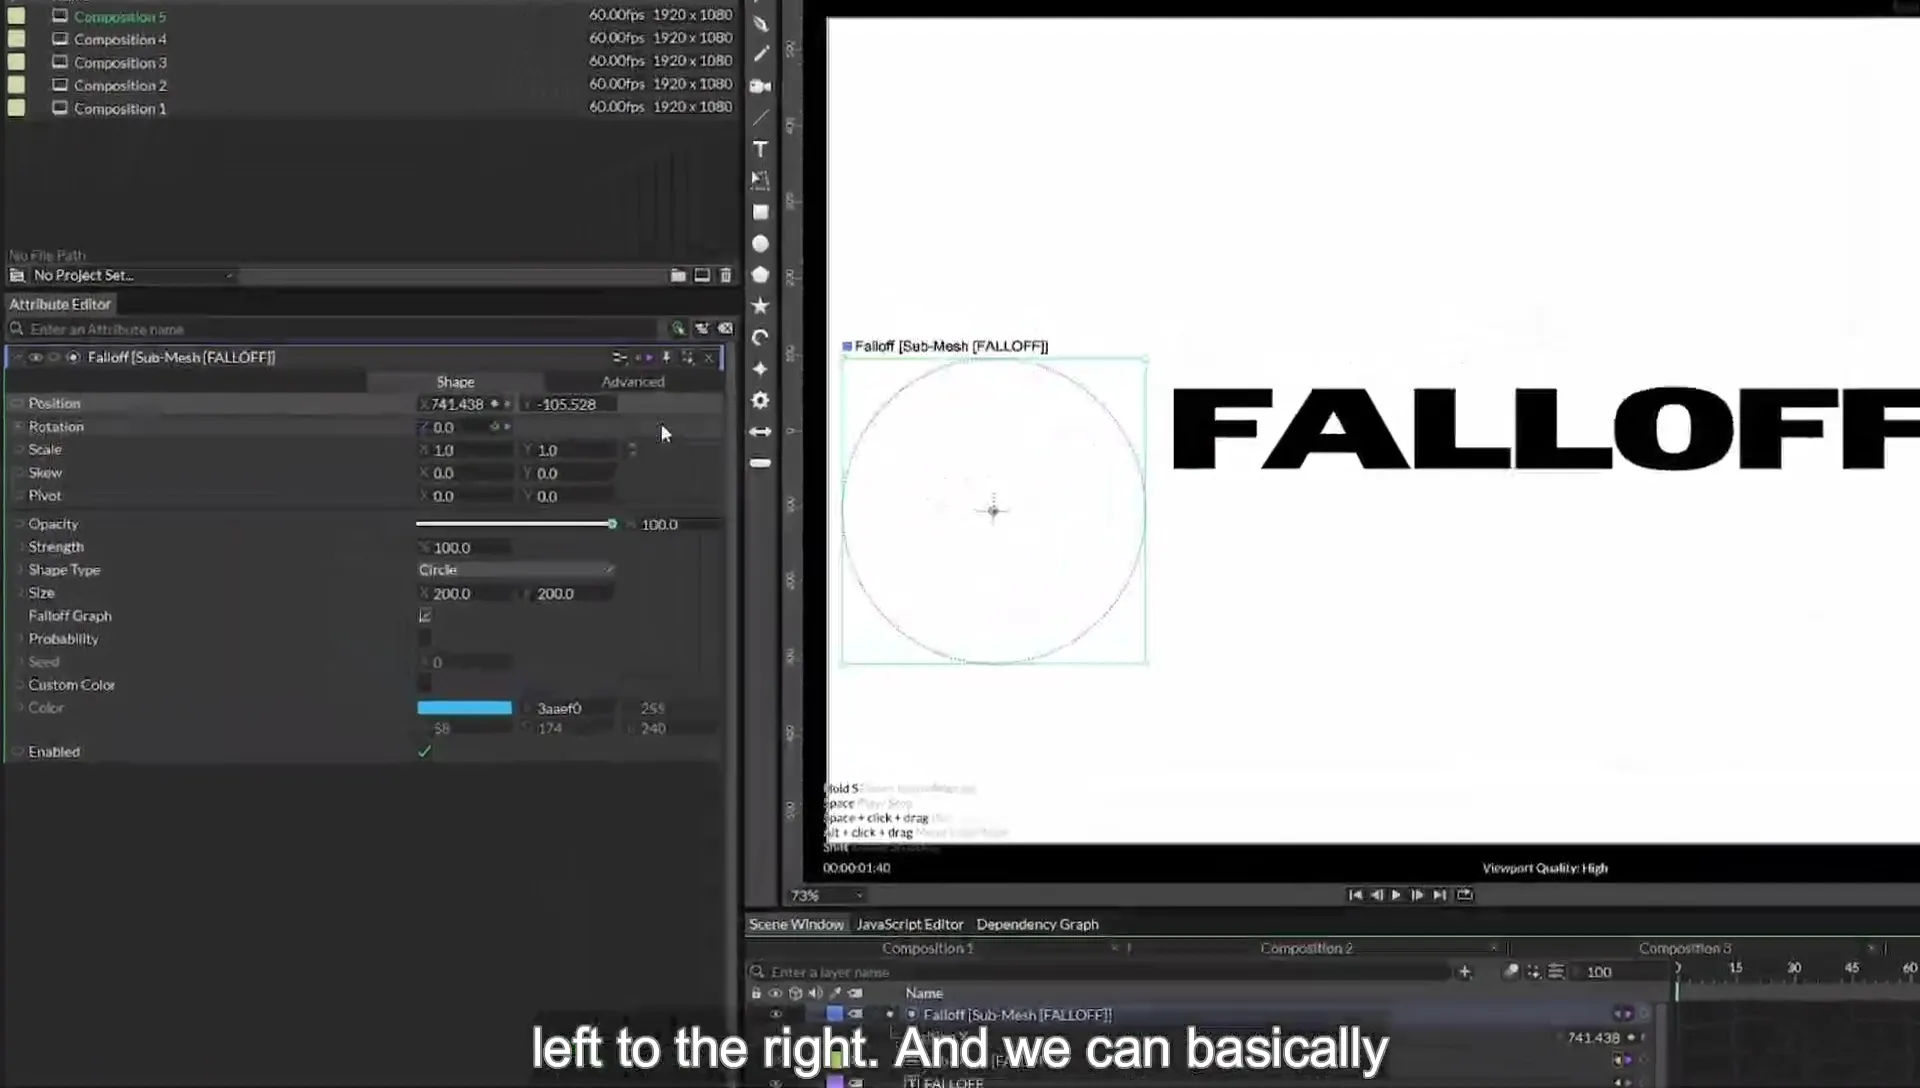
Task: Select the Ellipse shape tool
Action: pyautogui.click(x=760, y=243)
